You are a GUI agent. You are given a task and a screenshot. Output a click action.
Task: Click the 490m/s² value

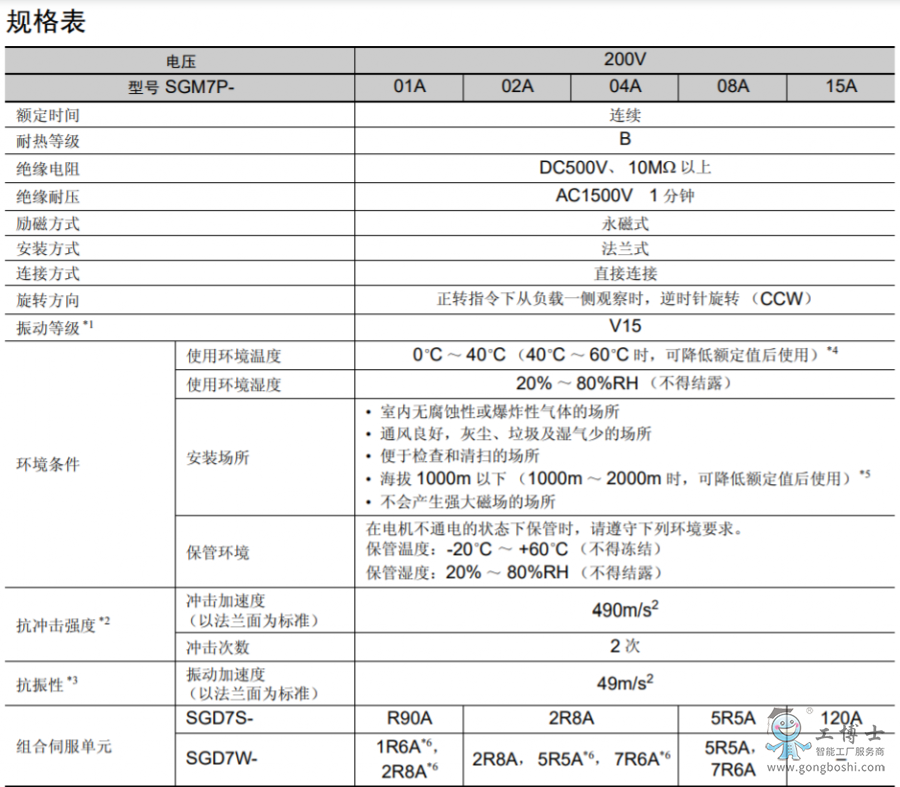coord(625,610)
